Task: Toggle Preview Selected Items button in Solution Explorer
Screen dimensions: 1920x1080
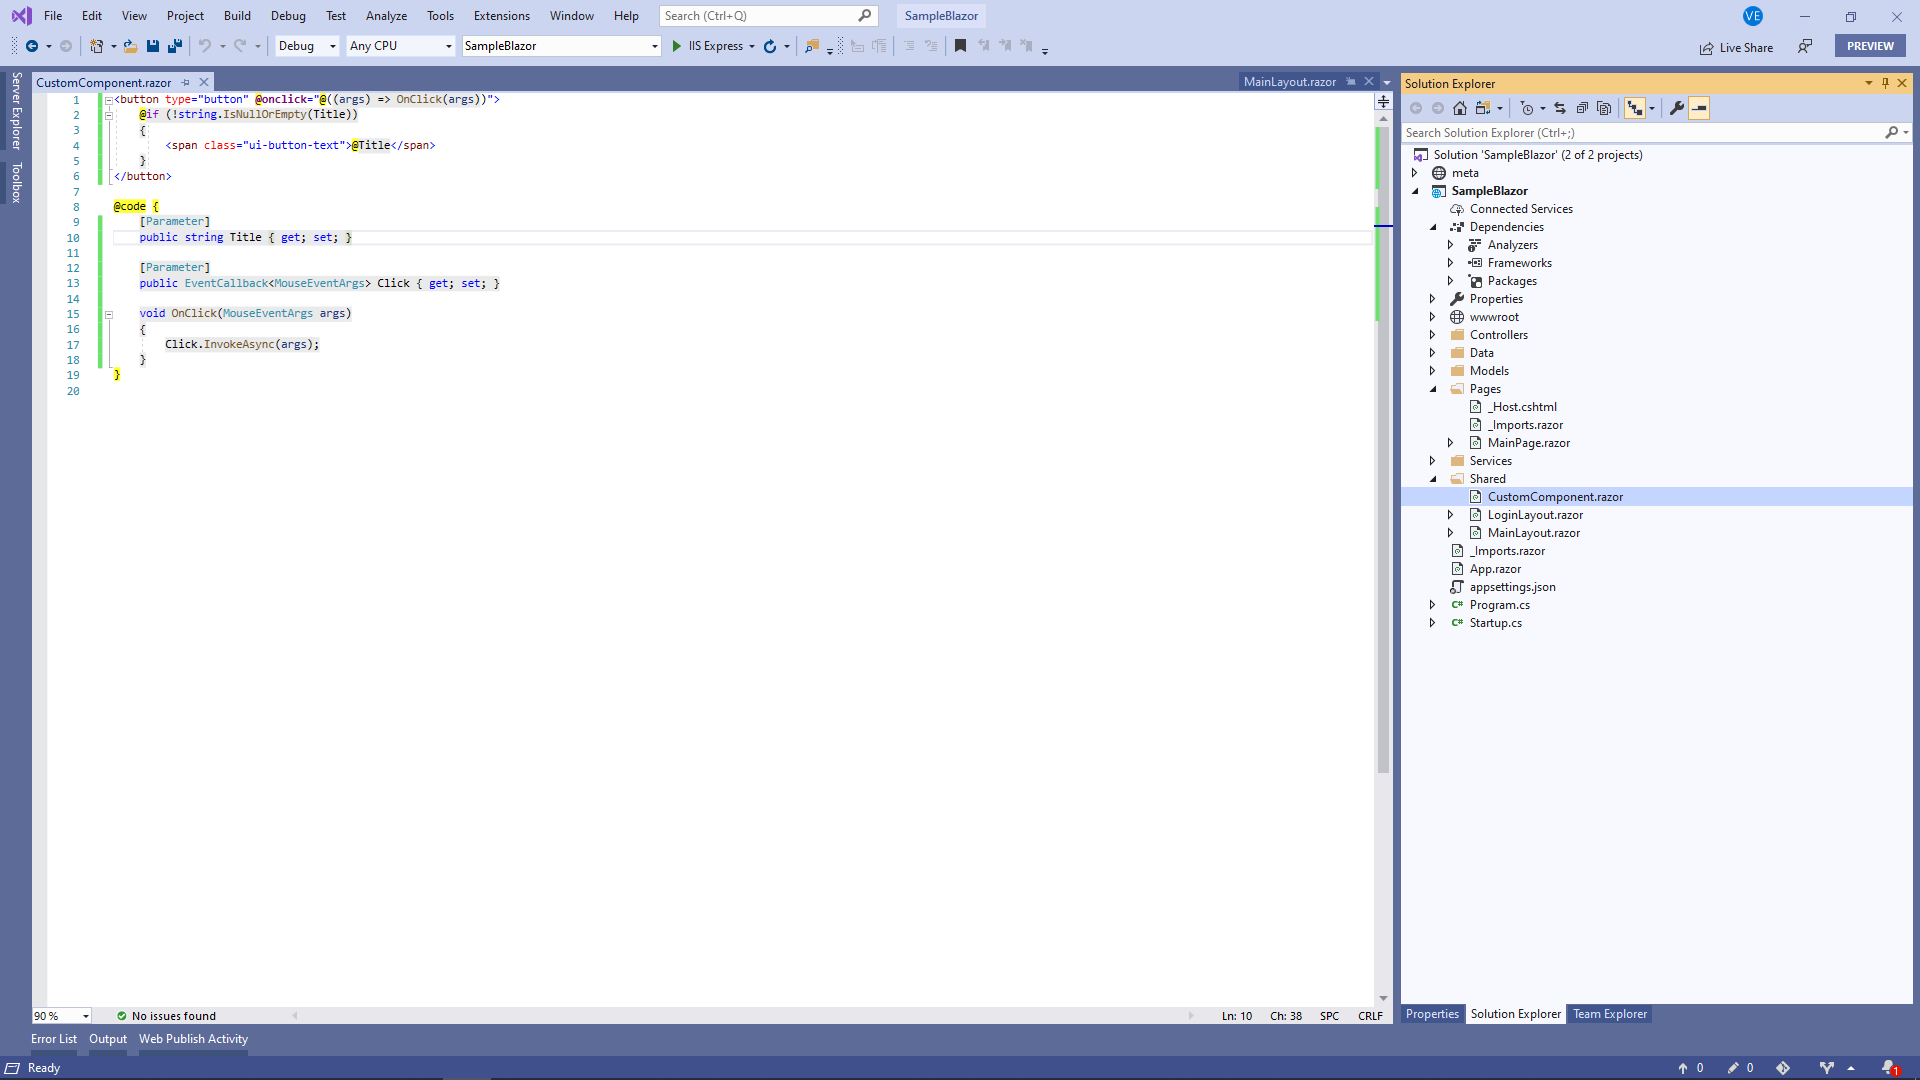Action: 1699,108
